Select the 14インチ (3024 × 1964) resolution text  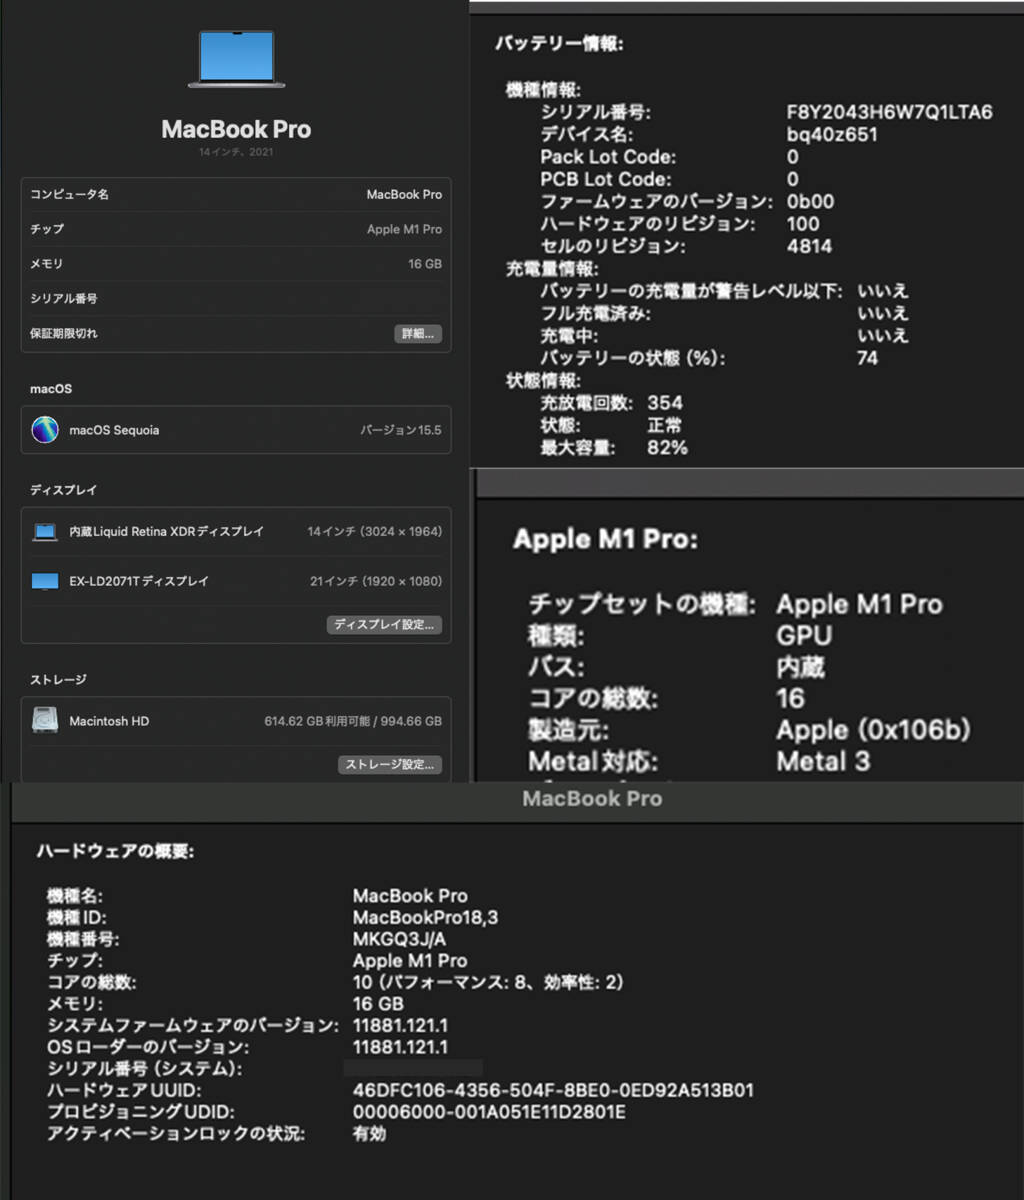374,532
